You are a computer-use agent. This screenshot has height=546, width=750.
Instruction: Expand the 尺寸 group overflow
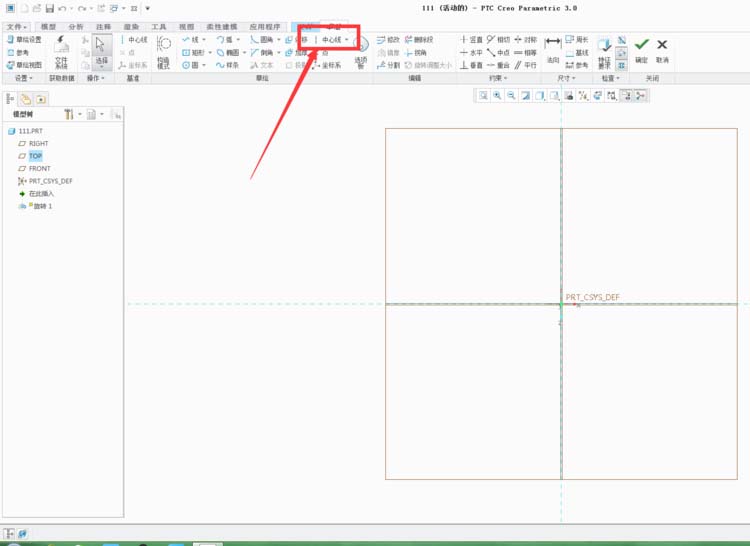coord(567,78)
